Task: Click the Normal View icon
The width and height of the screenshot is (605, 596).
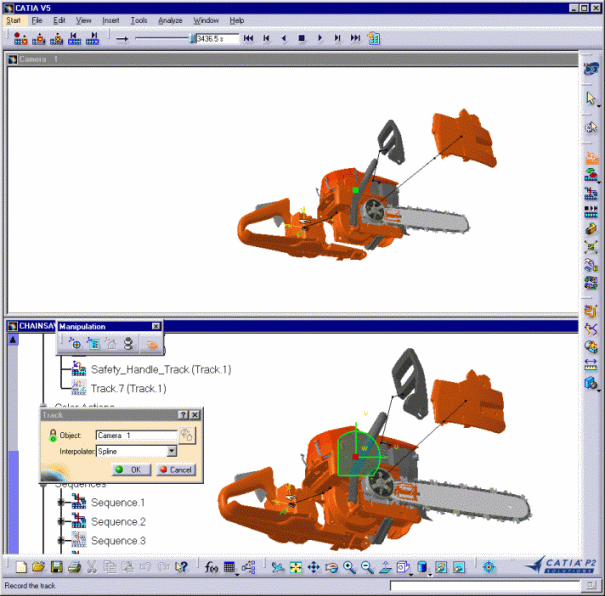Action: [x=385, y=567]
